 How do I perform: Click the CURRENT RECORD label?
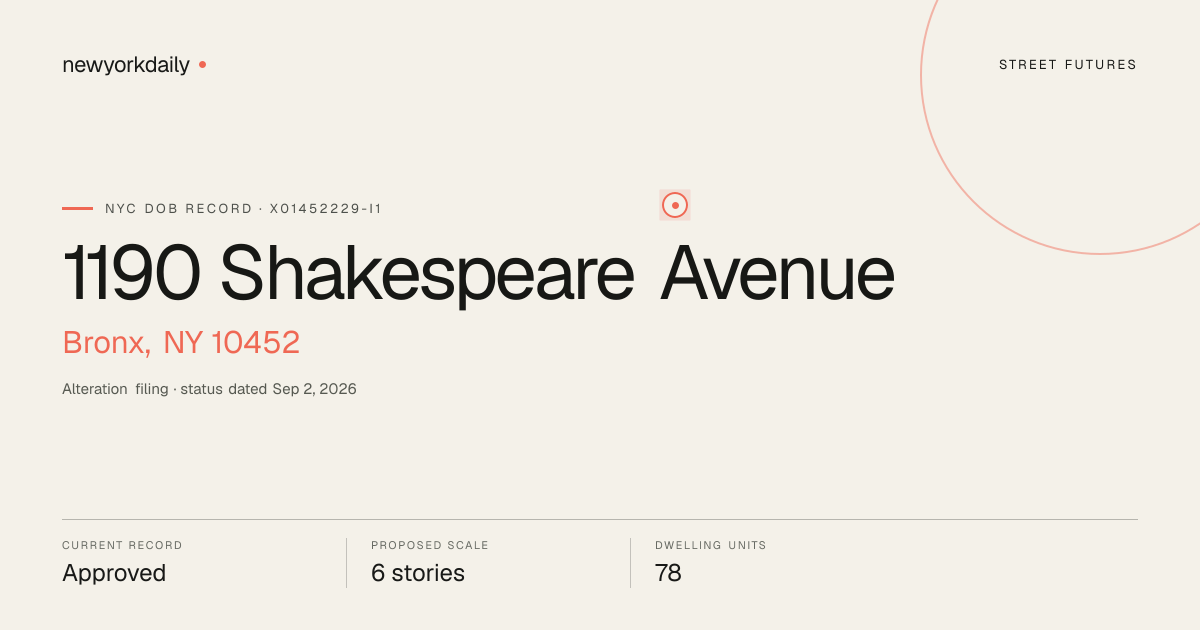click(122, 546)
